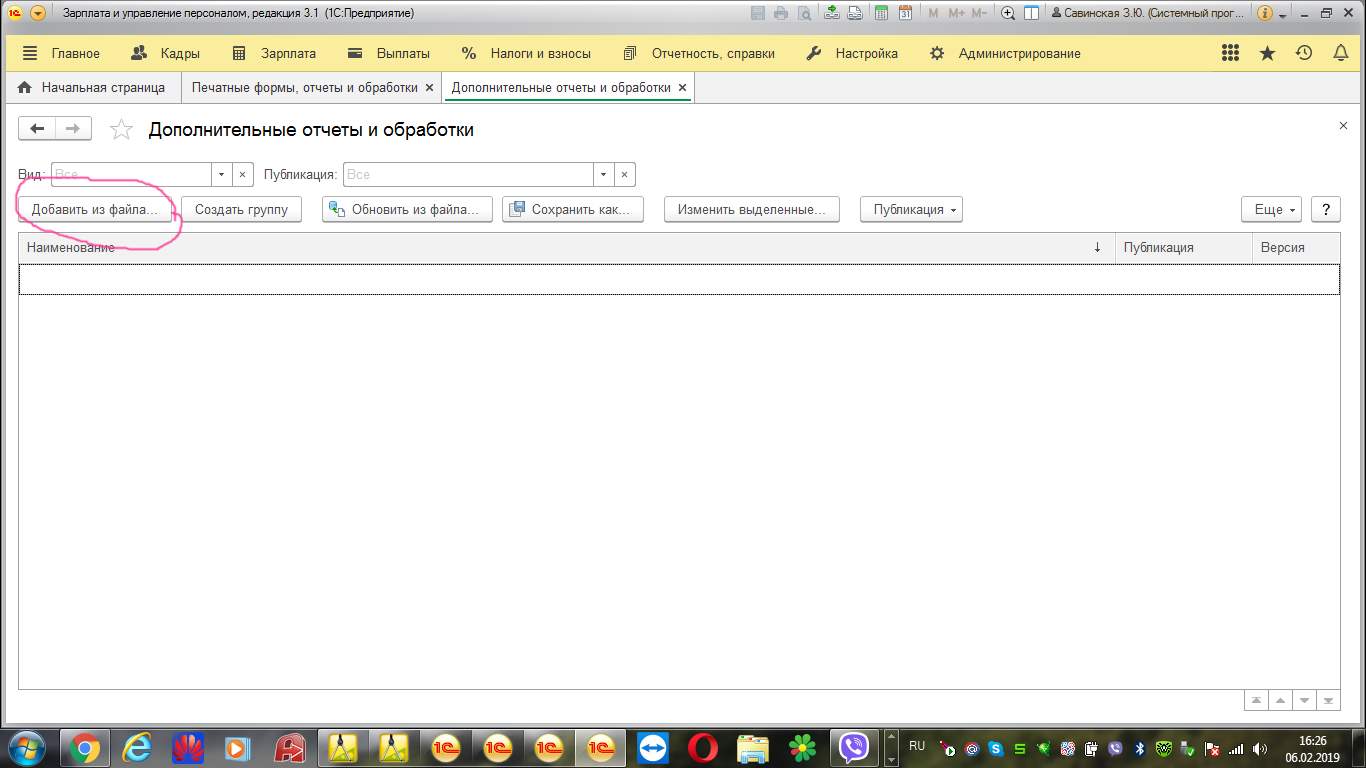The height and width of the screenshot is (768, 1366).
Task: Open Favorites star in top panel
Action: click(x=1267, y=54)
